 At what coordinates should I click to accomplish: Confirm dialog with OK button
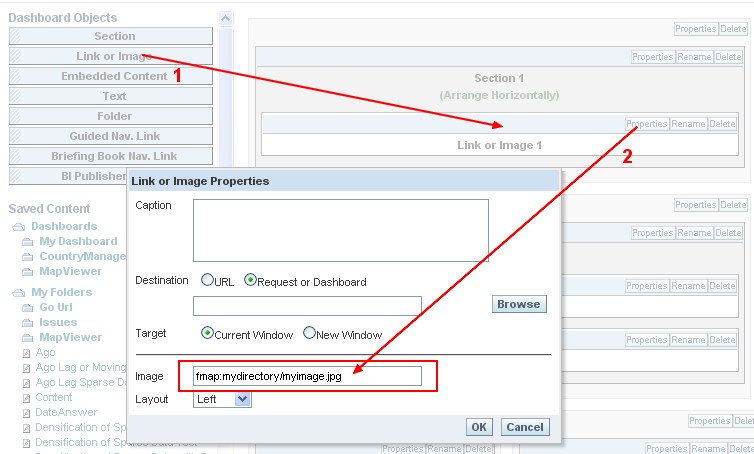click(x=479, y=427)
